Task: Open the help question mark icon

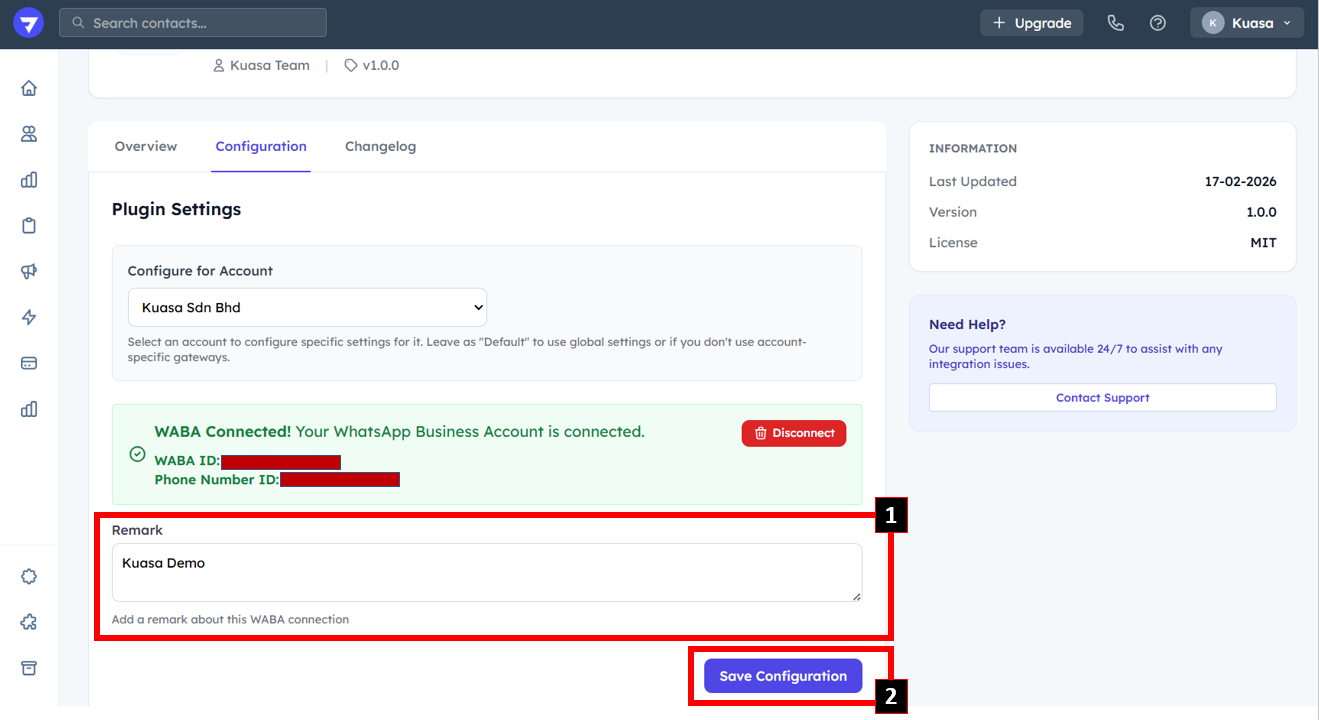Action: (1158, 23)
